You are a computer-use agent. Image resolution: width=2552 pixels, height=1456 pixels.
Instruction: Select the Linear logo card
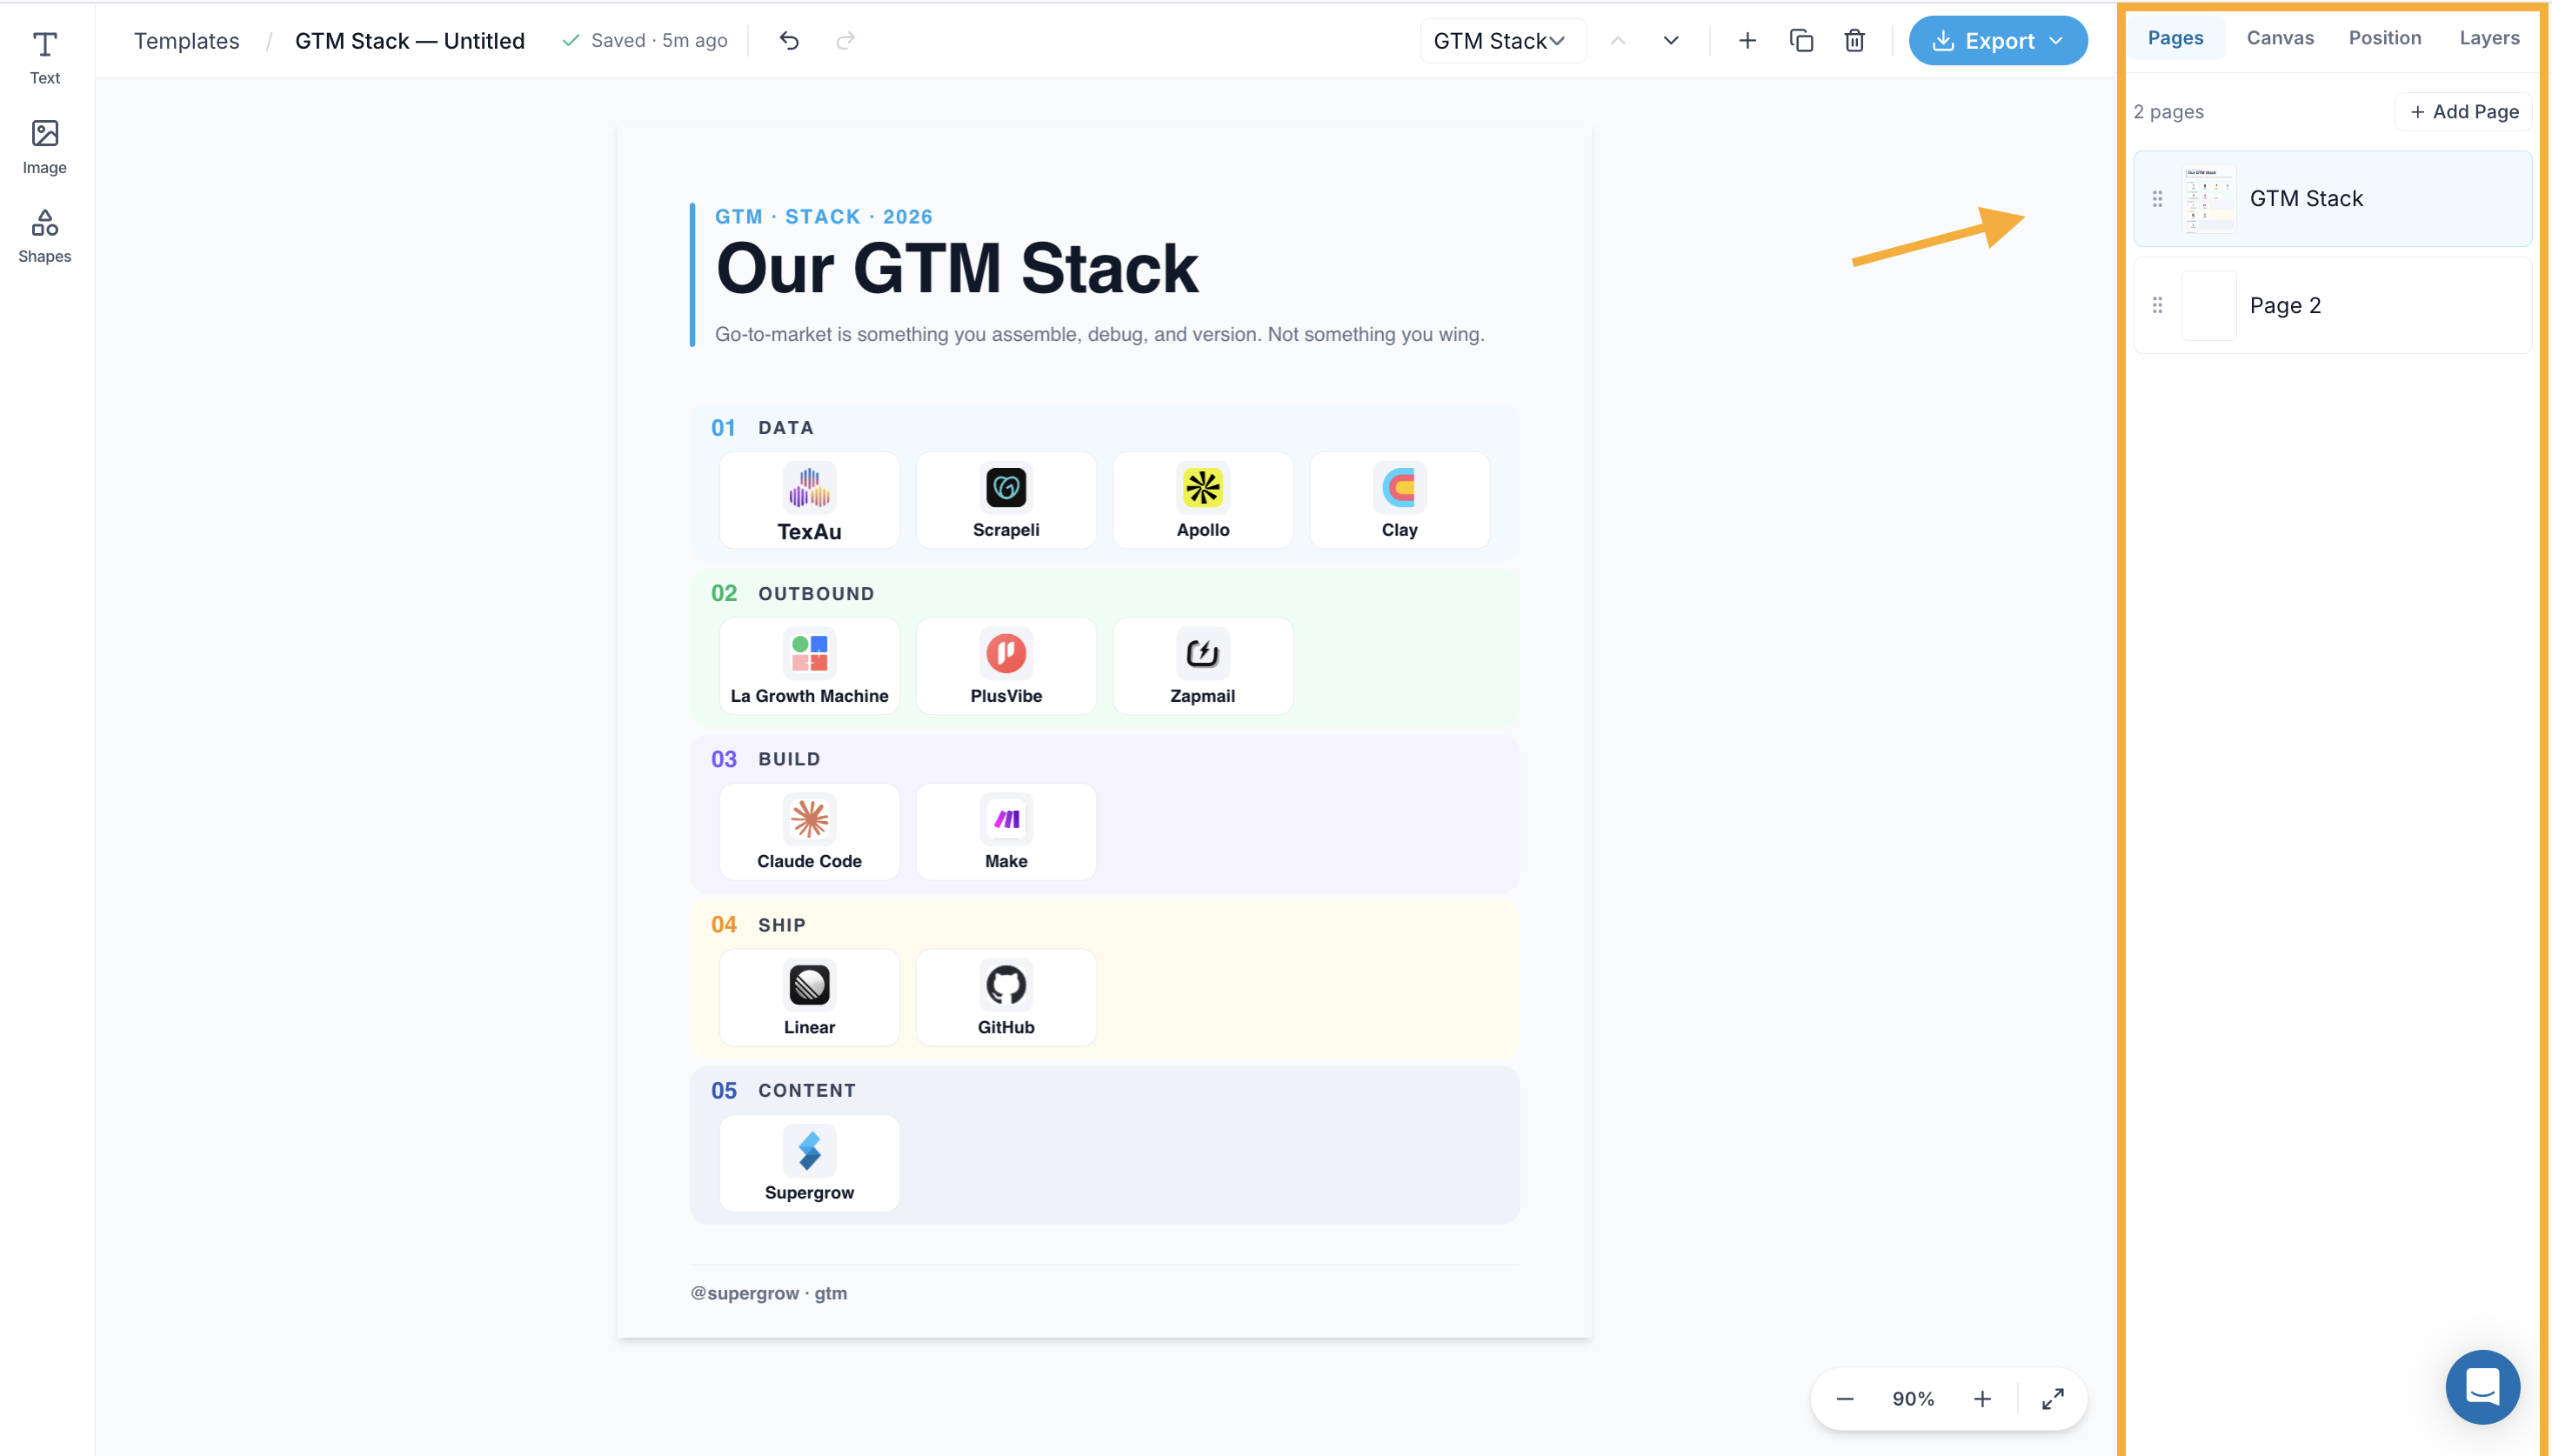pos(809,998)
